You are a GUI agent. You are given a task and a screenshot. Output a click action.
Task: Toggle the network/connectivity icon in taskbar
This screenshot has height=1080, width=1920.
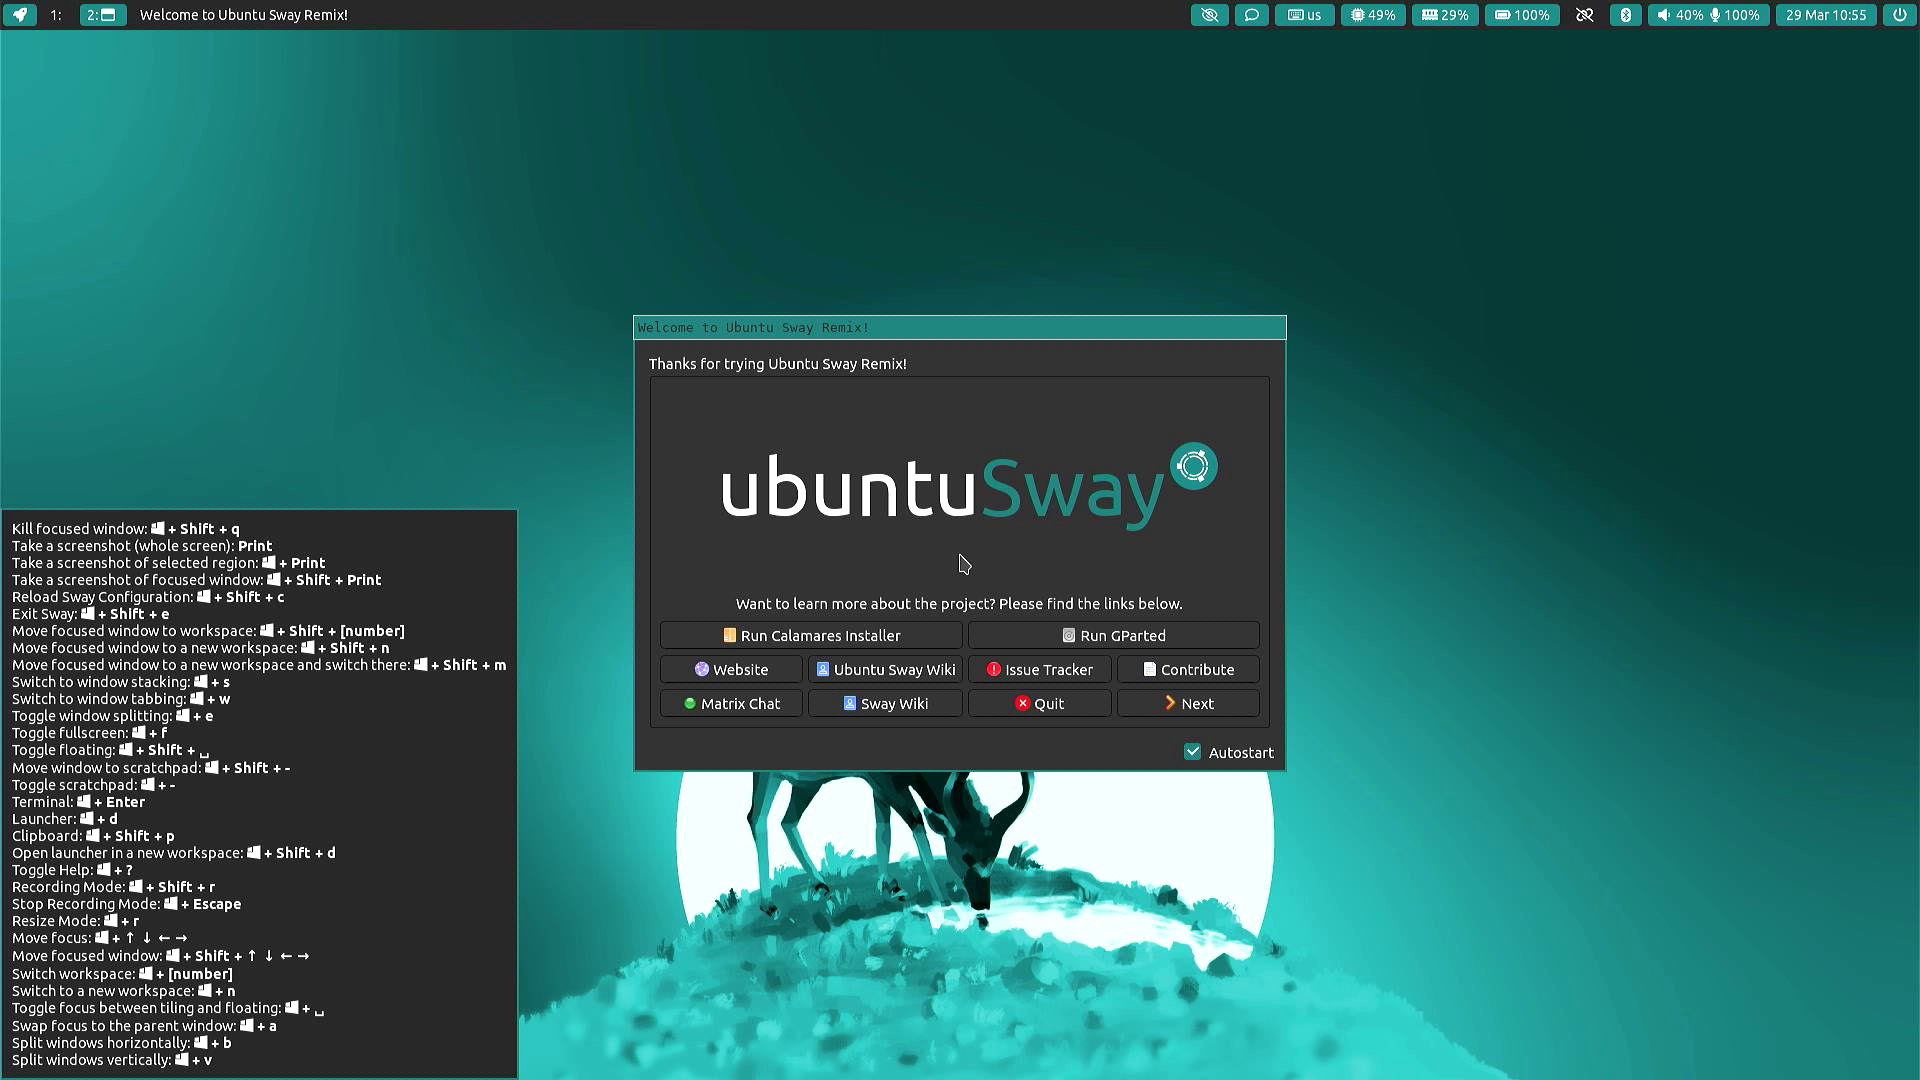point(1586,15)
